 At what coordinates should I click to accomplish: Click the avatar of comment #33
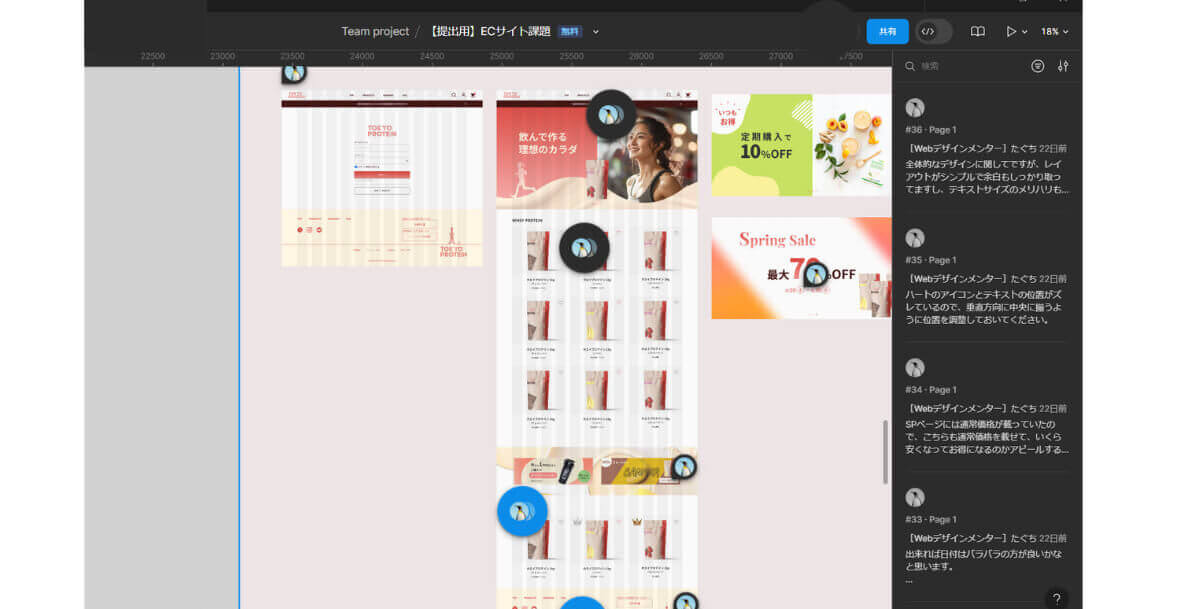915,497
